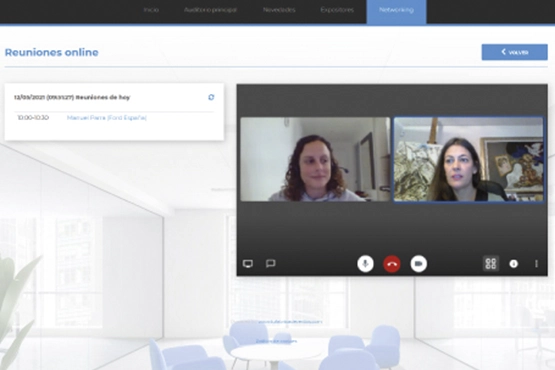This screenshot has width=555, height=370.
Task: Refresh today's meetings list
Action: [211, 97]
